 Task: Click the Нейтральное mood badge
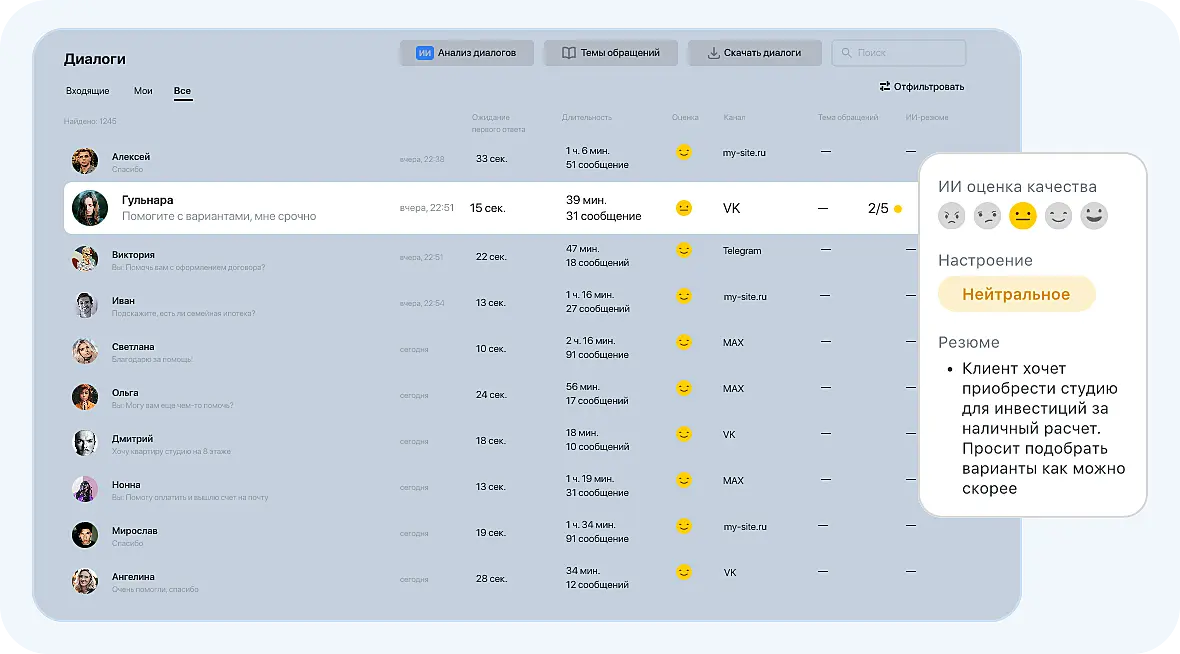(x=1016, y=294)
